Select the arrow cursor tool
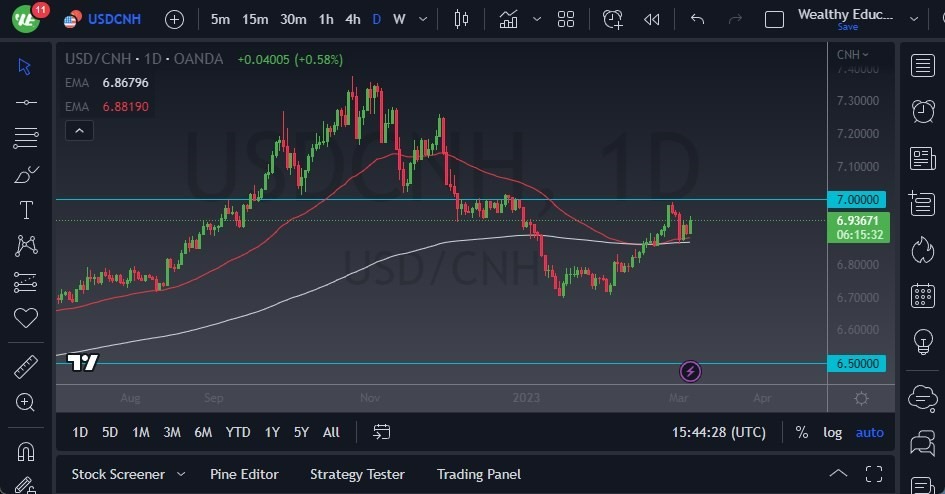The height and width of the screenshot is (494, 945). click(x=25, y=66)
